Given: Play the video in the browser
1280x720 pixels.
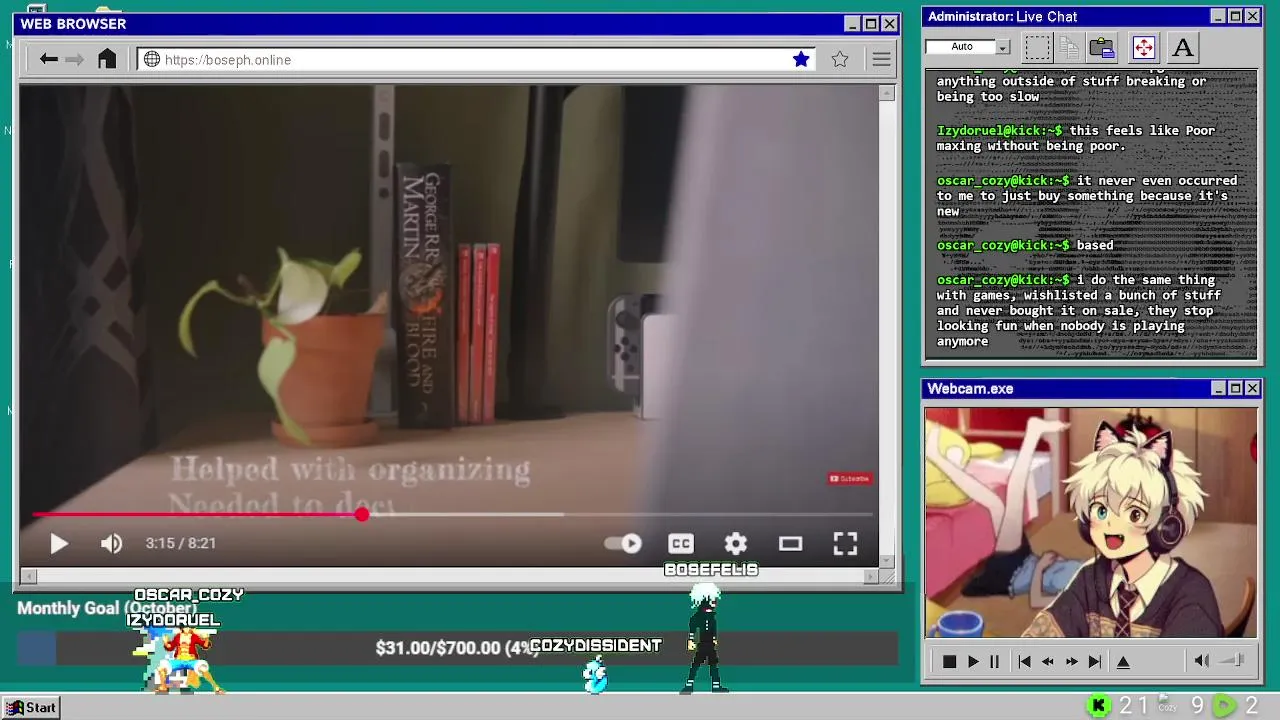Looking at the screenshot, I should pos(58,543).
